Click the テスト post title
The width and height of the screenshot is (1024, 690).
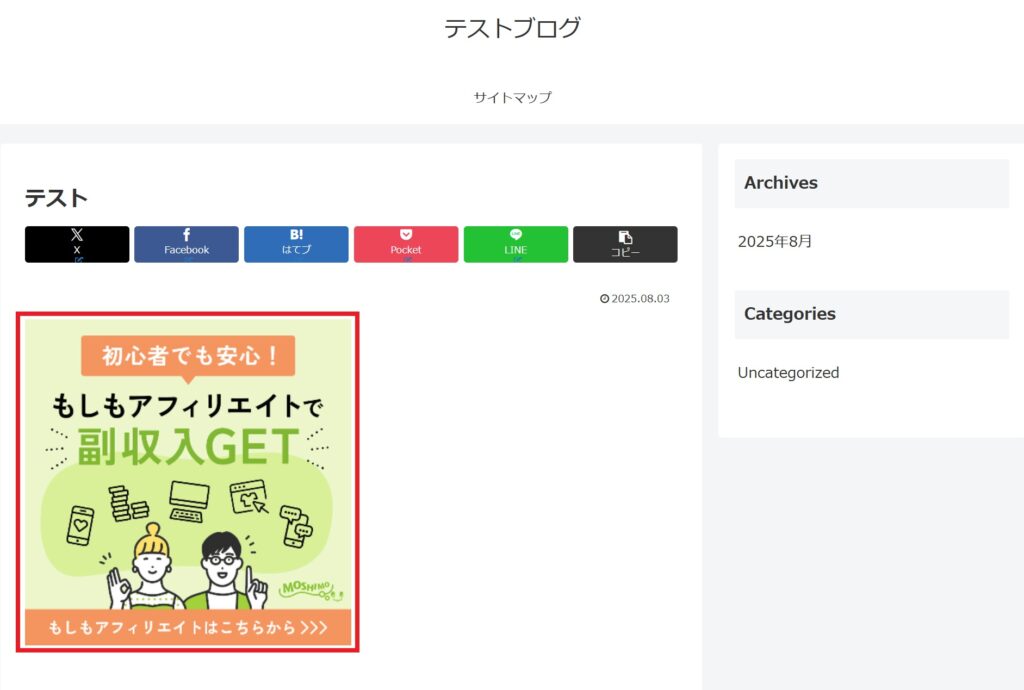tap(56, 198)
